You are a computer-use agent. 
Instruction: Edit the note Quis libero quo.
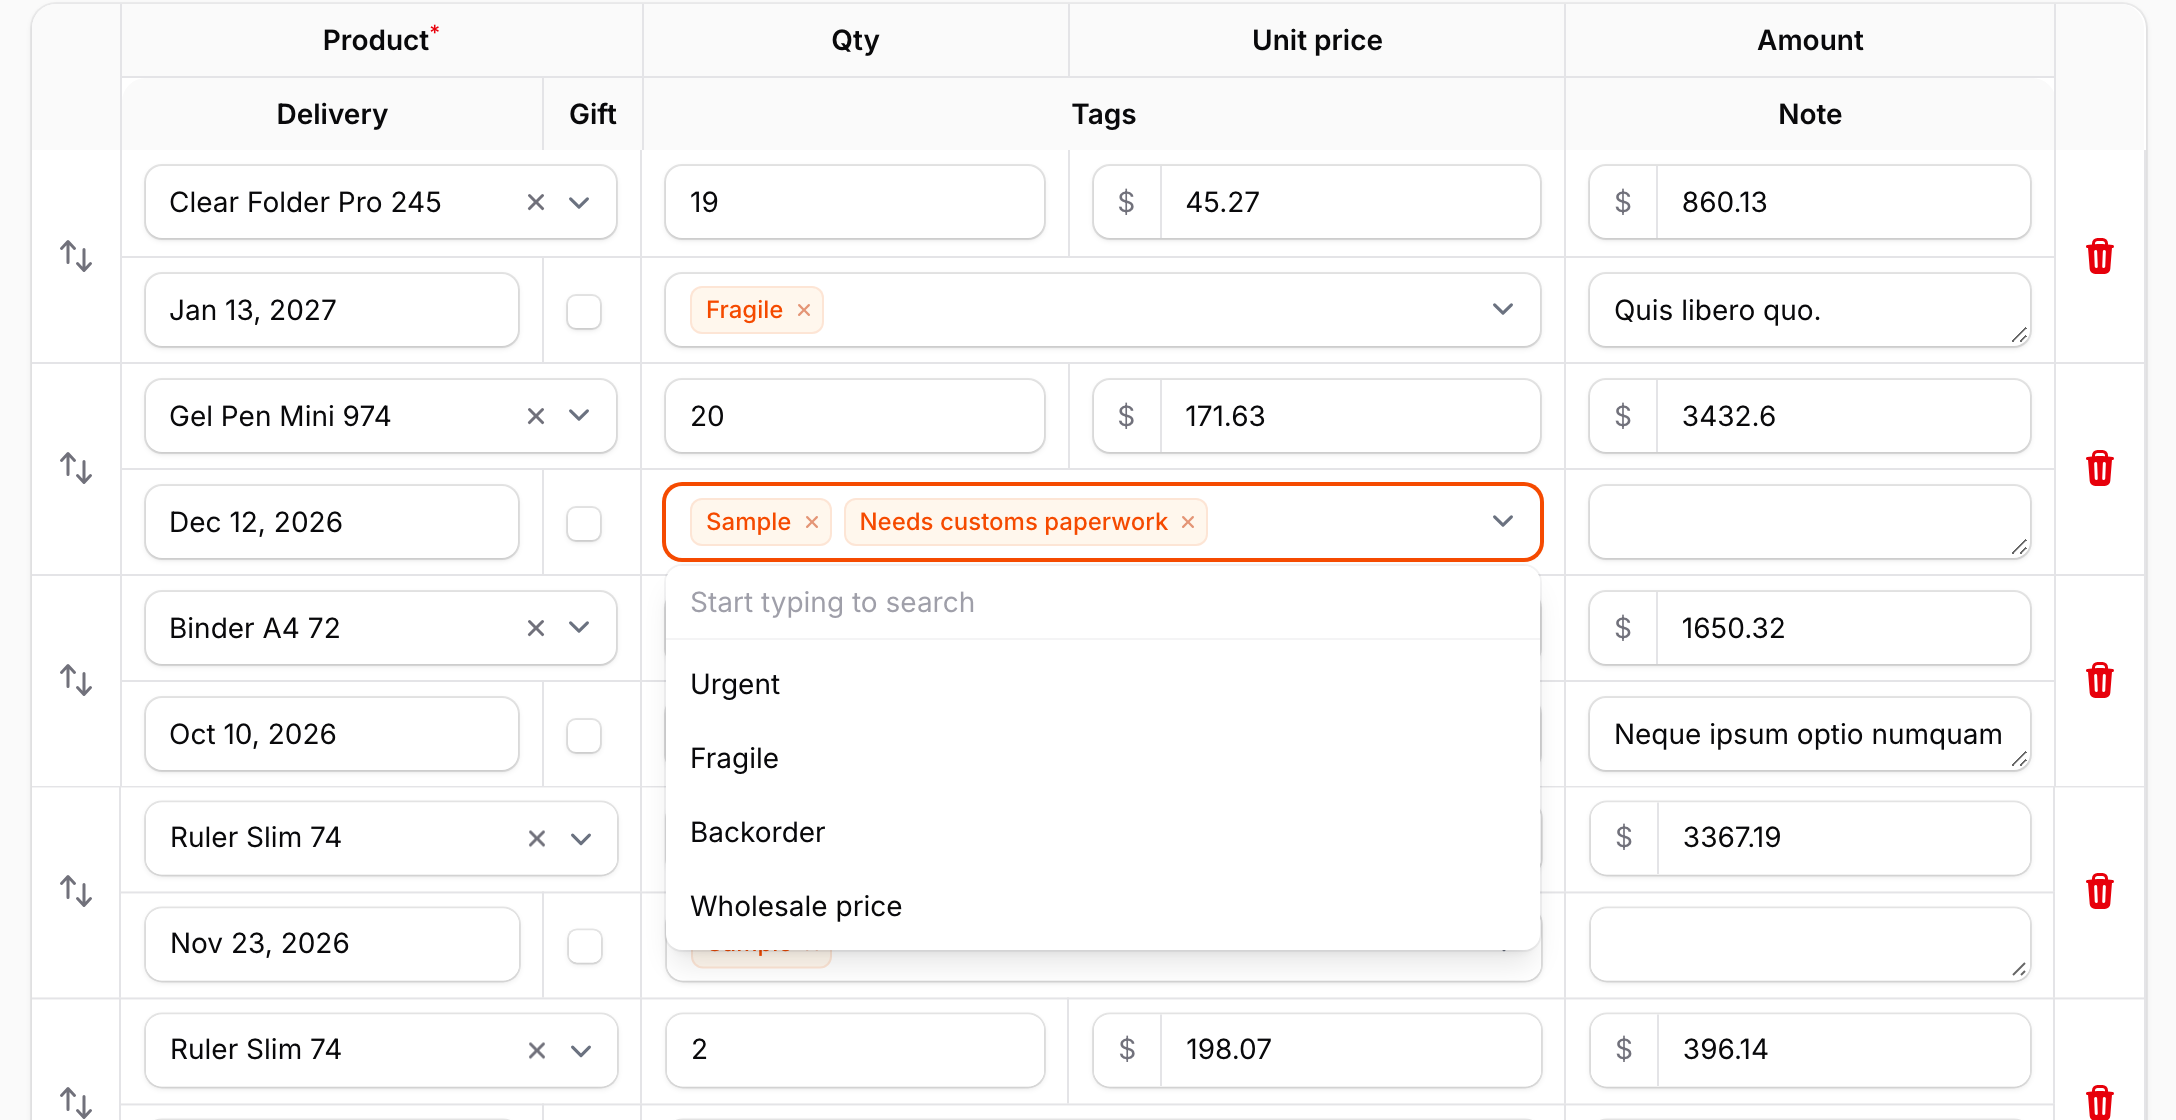[1810, 310]
